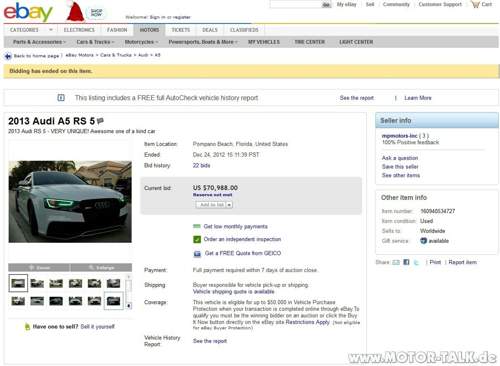Screen dimensions: 500x366
Task: Click the back arrow to home page
Action: click(x=8, y=56)
